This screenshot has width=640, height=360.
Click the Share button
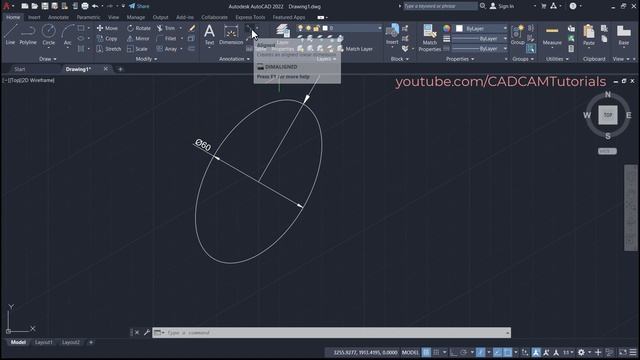139,6
